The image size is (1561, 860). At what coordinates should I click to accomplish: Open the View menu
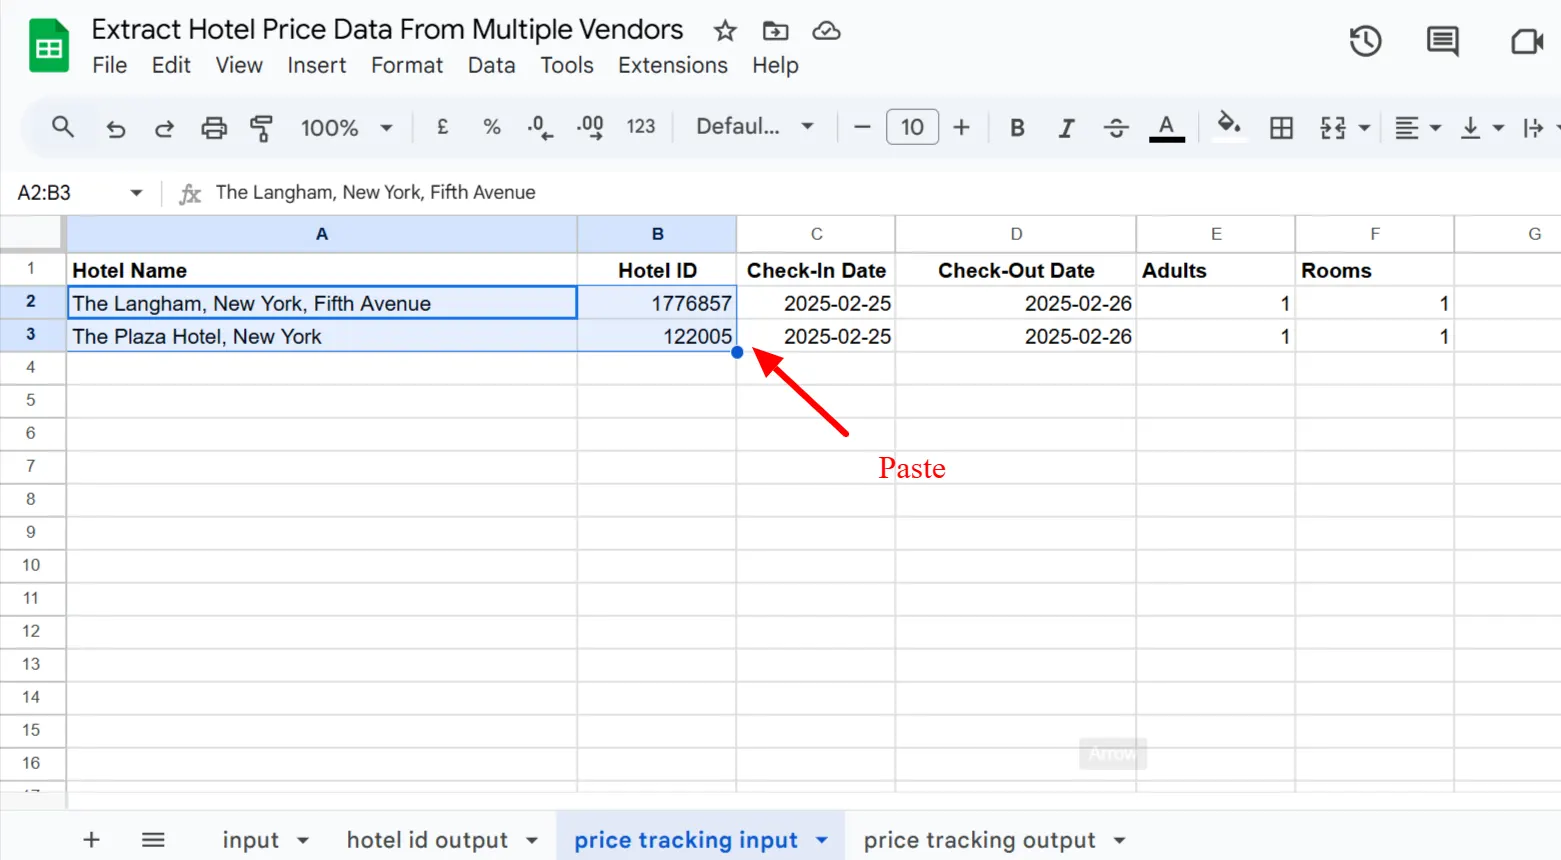click(239, 65)
